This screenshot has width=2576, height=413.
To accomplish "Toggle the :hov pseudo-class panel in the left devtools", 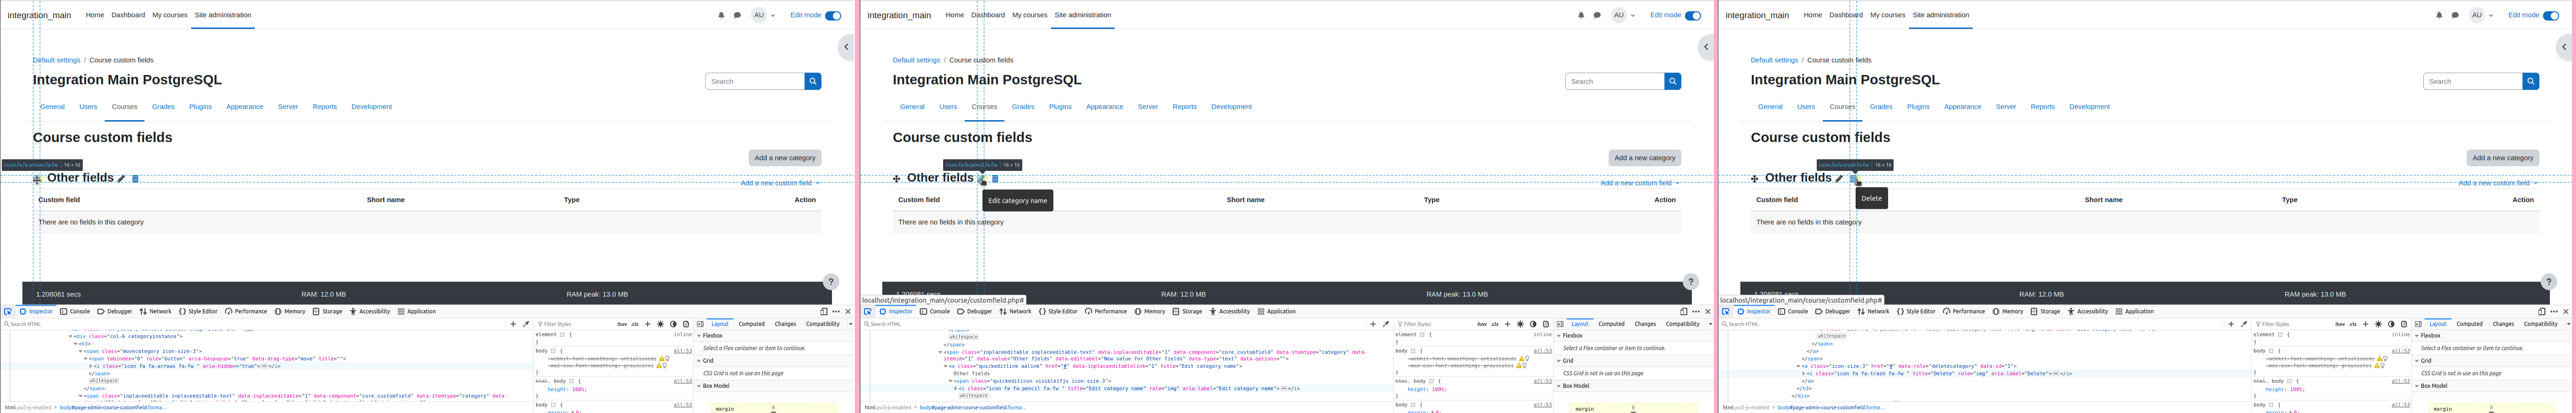I will (x=622, y=324).
